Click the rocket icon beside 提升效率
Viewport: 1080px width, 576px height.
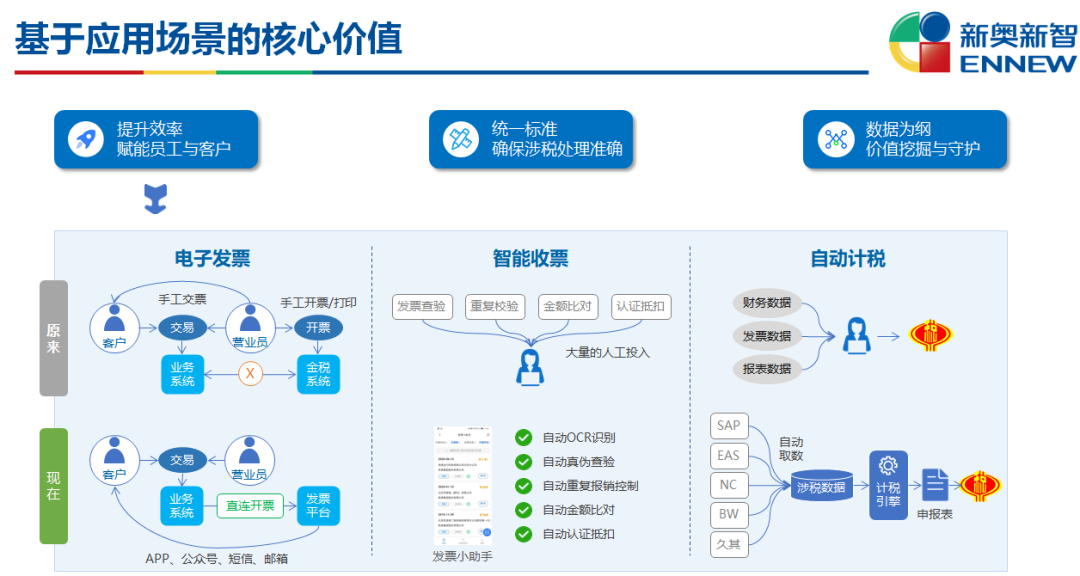[x=86, y=139]
